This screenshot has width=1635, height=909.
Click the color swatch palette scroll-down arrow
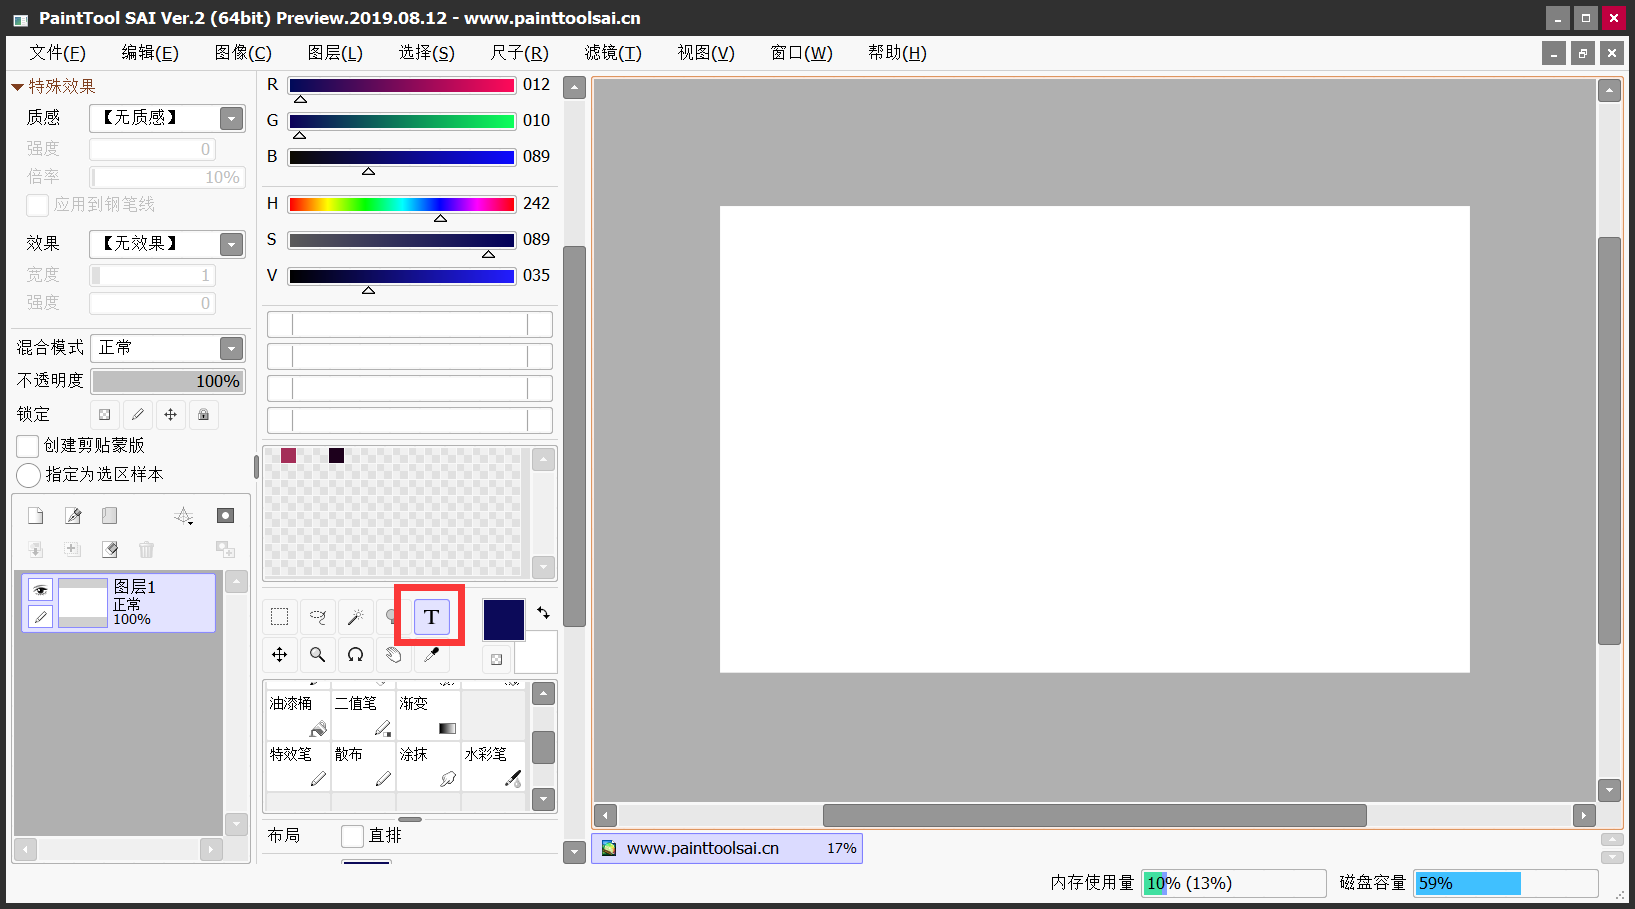(543, 567)
